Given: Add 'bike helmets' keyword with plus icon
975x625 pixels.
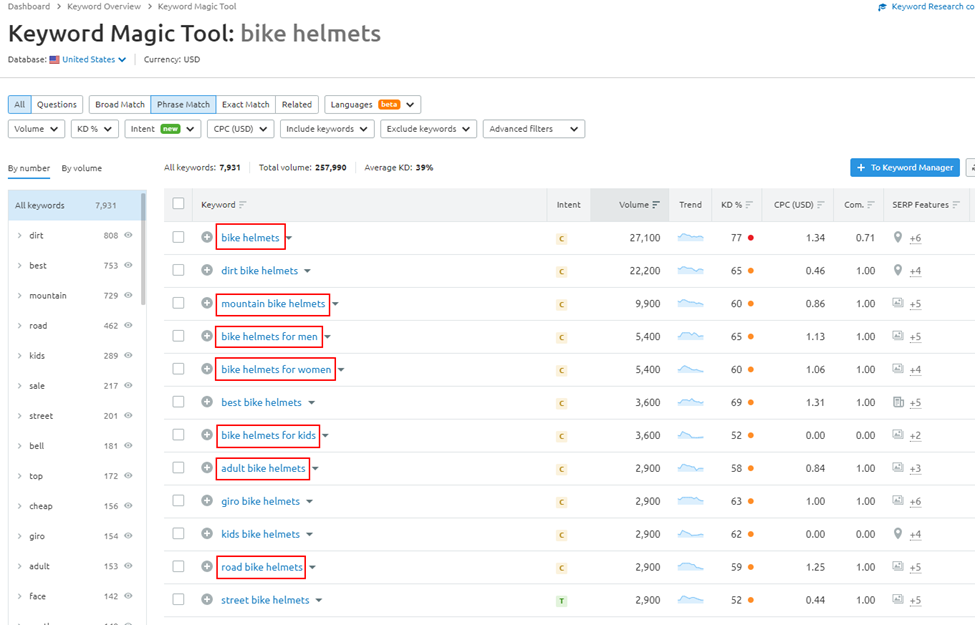Looking at the screenshot, I should [x=207, y=237].
